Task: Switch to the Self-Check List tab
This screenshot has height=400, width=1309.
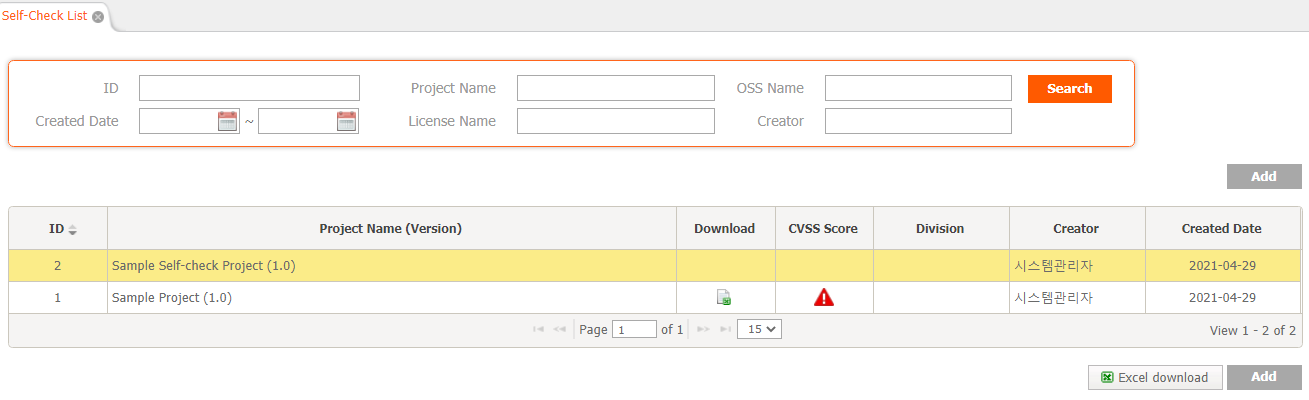Action: [44, 17]
